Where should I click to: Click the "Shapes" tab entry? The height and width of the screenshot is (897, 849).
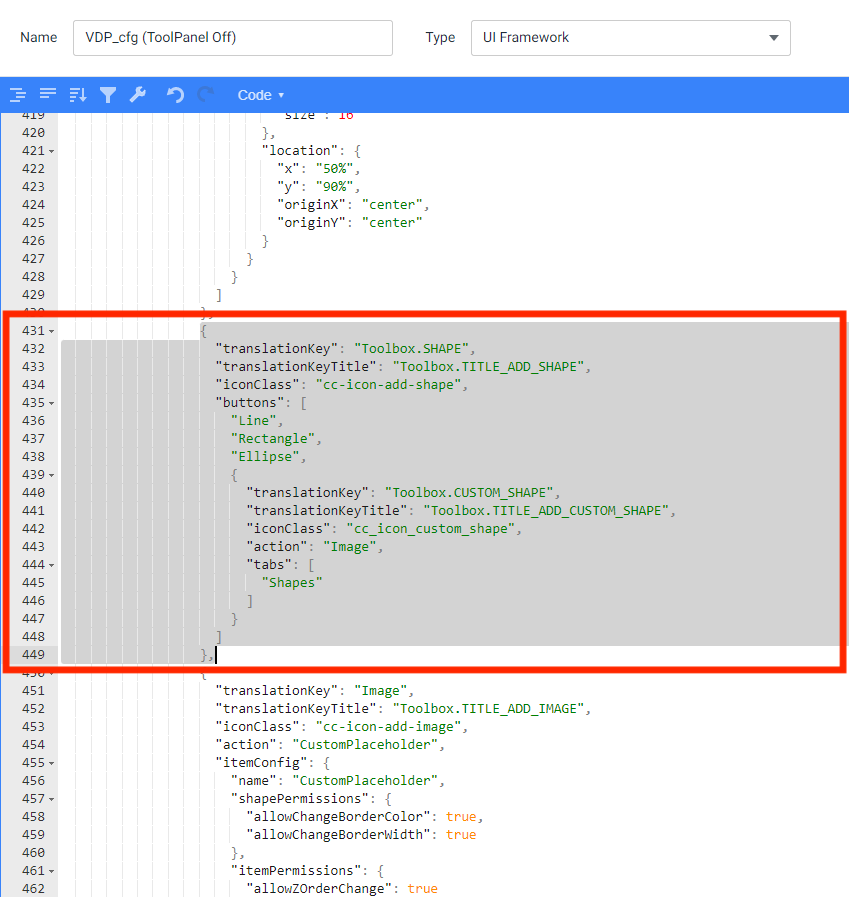point(292,583)
